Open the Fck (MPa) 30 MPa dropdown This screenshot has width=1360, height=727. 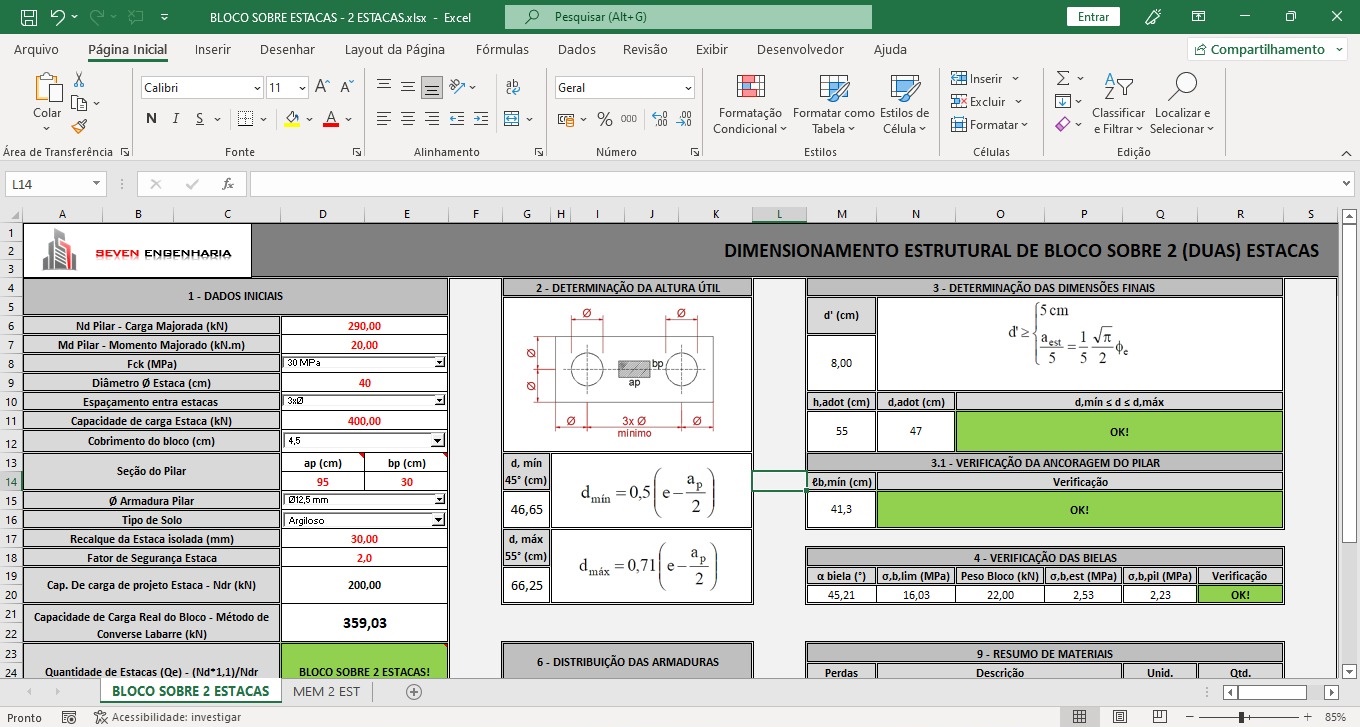click(439, 363)
